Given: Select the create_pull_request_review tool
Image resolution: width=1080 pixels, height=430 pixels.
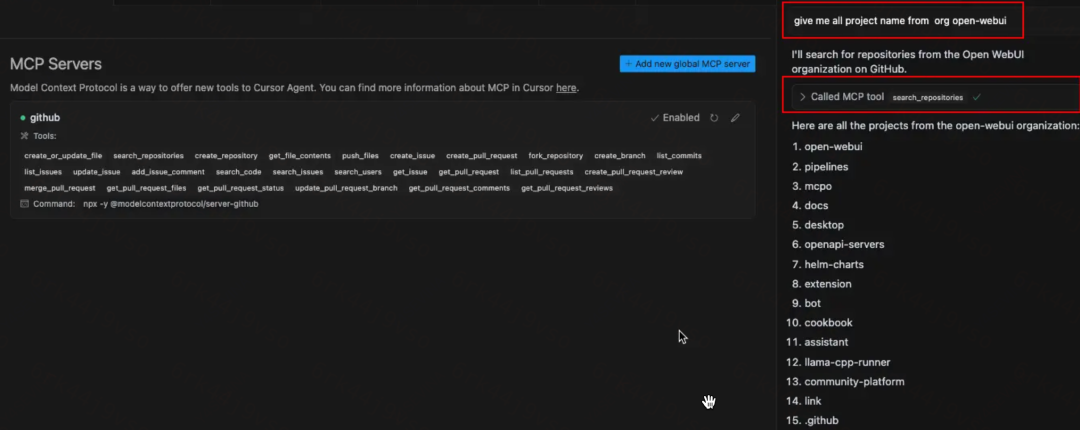Looking at the screenshot, I should point(634,172).
